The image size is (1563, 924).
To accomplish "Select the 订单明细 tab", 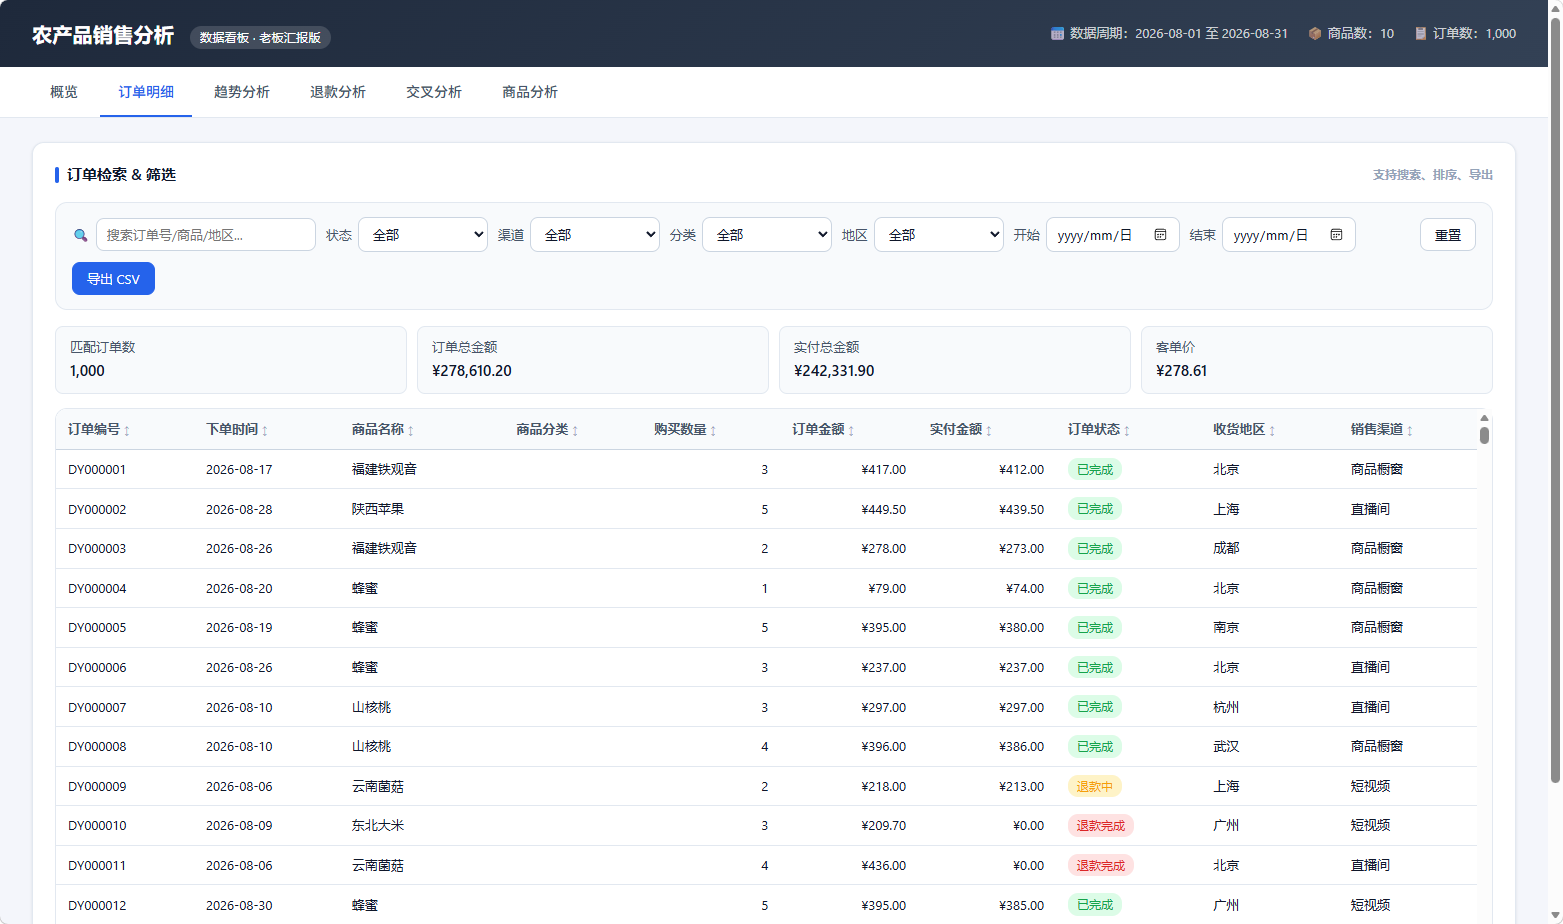I will 146,92.
